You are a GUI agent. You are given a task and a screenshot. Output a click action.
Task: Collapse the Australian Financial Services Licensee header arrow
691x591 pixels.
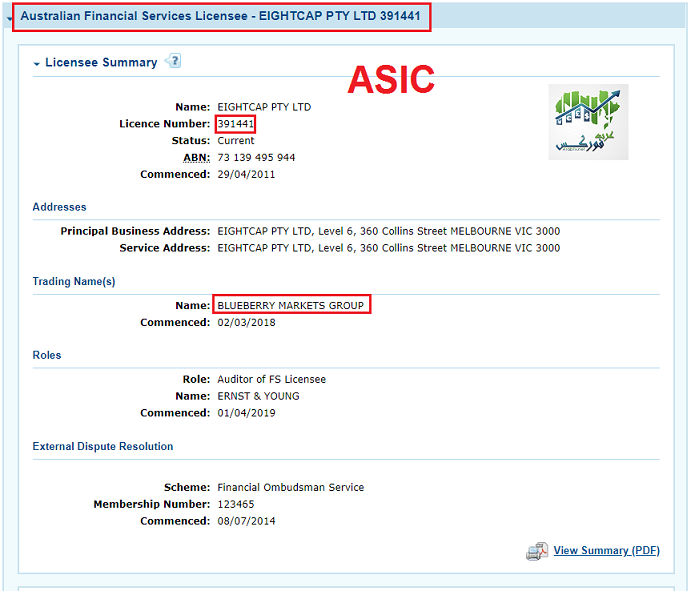point(9,19)
